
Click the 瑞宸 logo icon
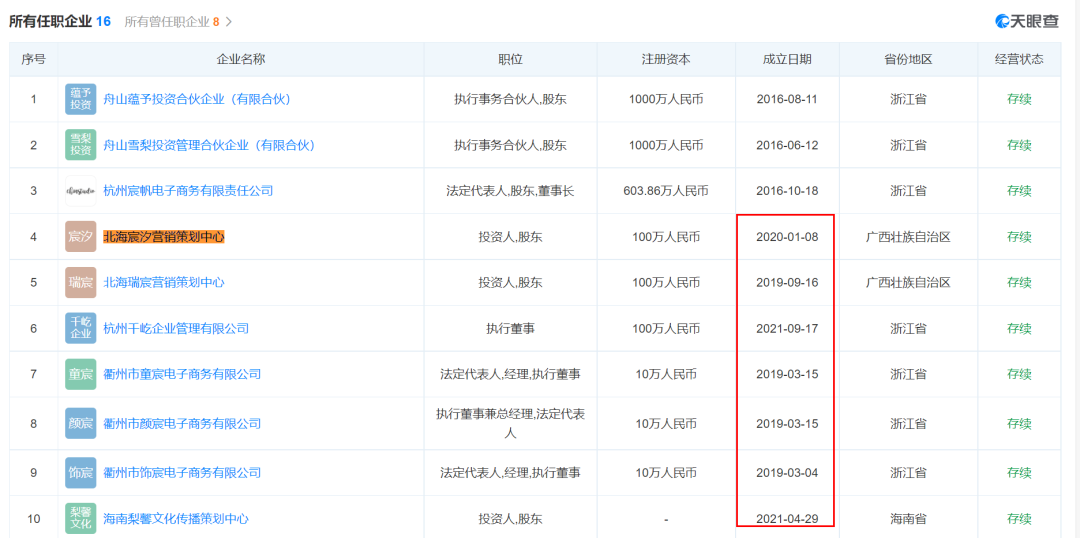click(x=81, y=283)
